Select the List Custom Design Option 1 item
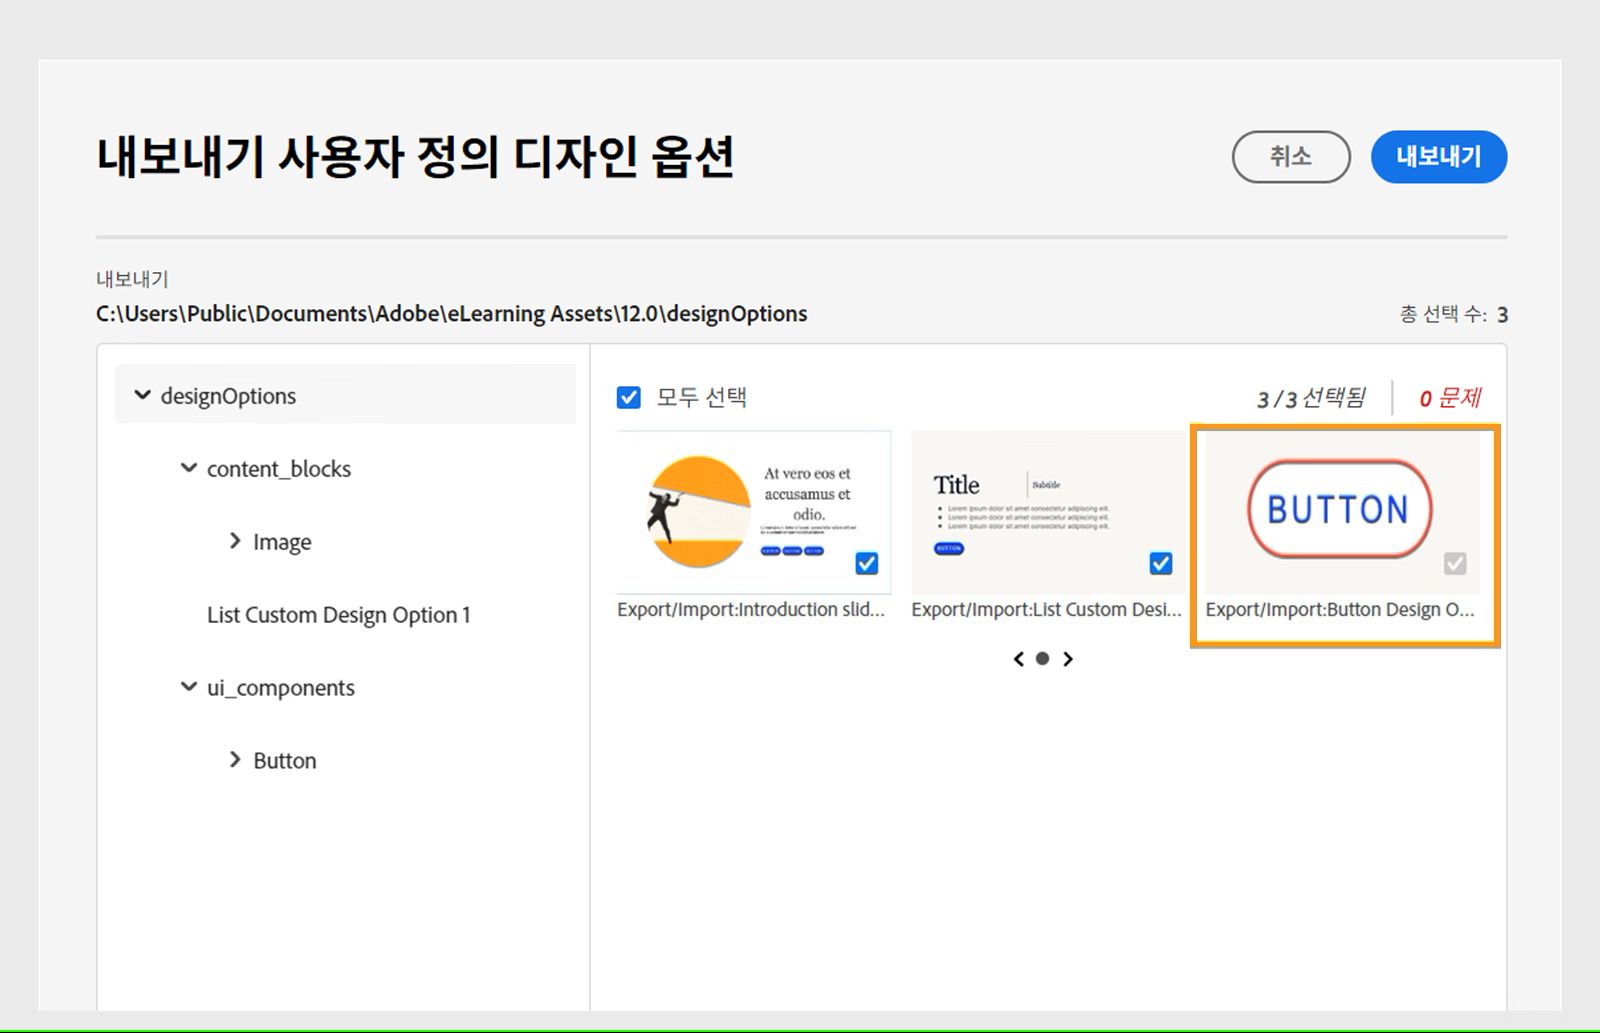 [x=339, y=614]
